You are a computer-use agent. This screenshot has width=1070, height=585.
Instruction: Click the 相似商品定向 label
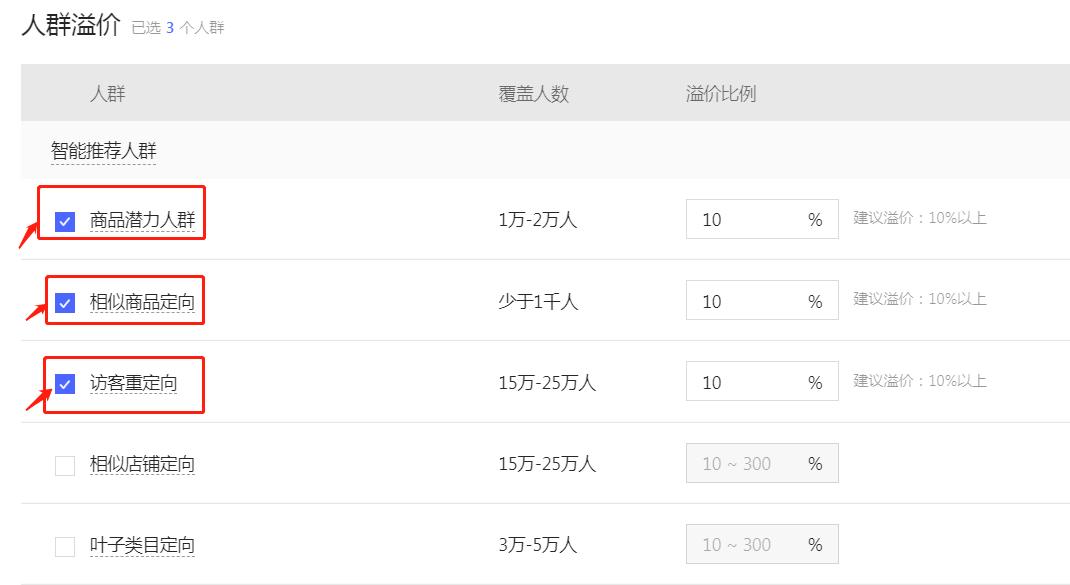[x=142, y=302]
